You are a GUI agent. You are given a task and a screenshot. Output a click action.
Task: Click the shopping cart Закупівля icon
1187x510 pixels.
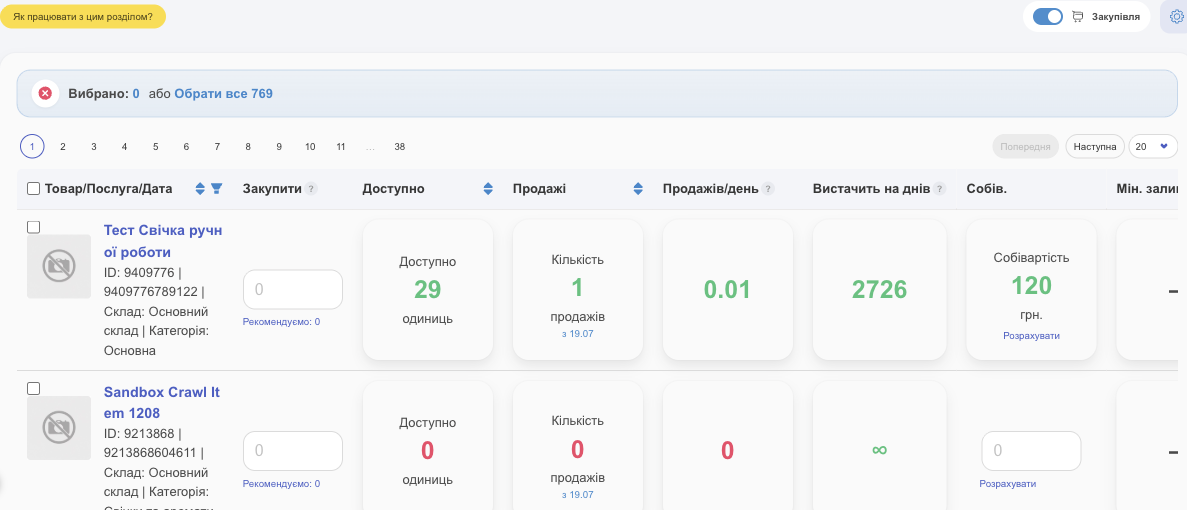1078,17
